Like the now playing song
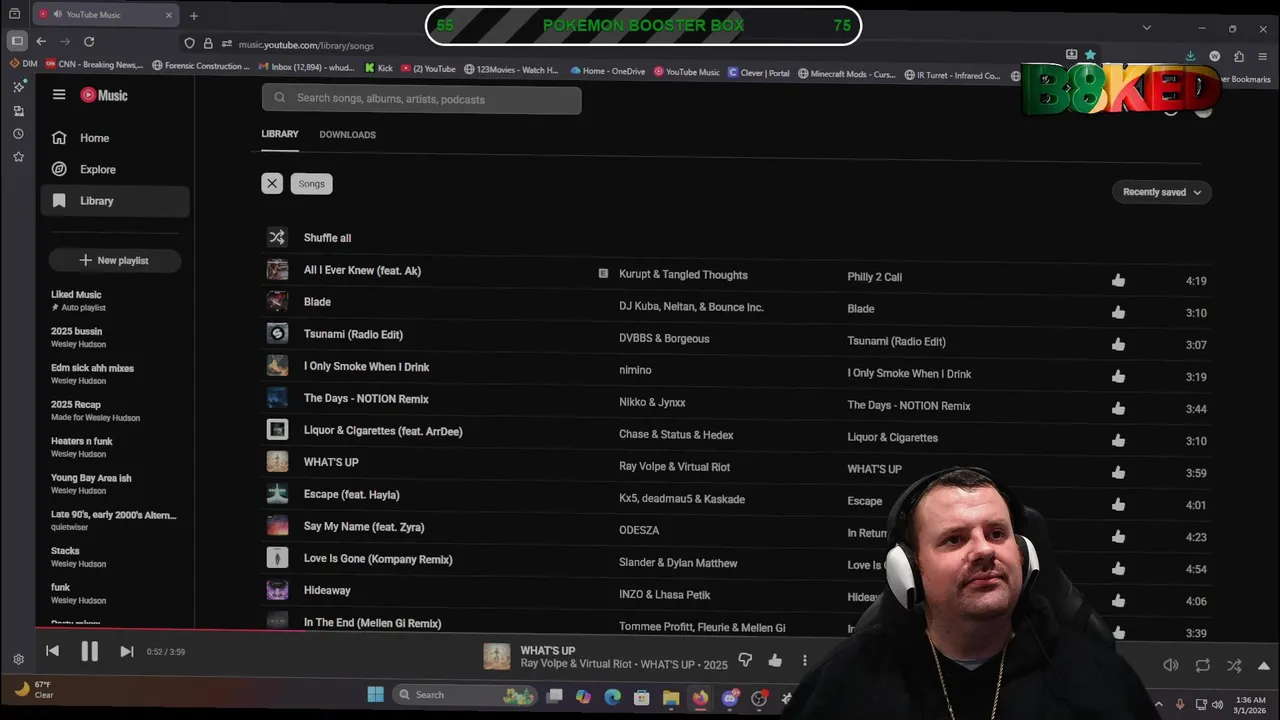The height and width of the screenshot is (720, 1280). click(775, 660)
